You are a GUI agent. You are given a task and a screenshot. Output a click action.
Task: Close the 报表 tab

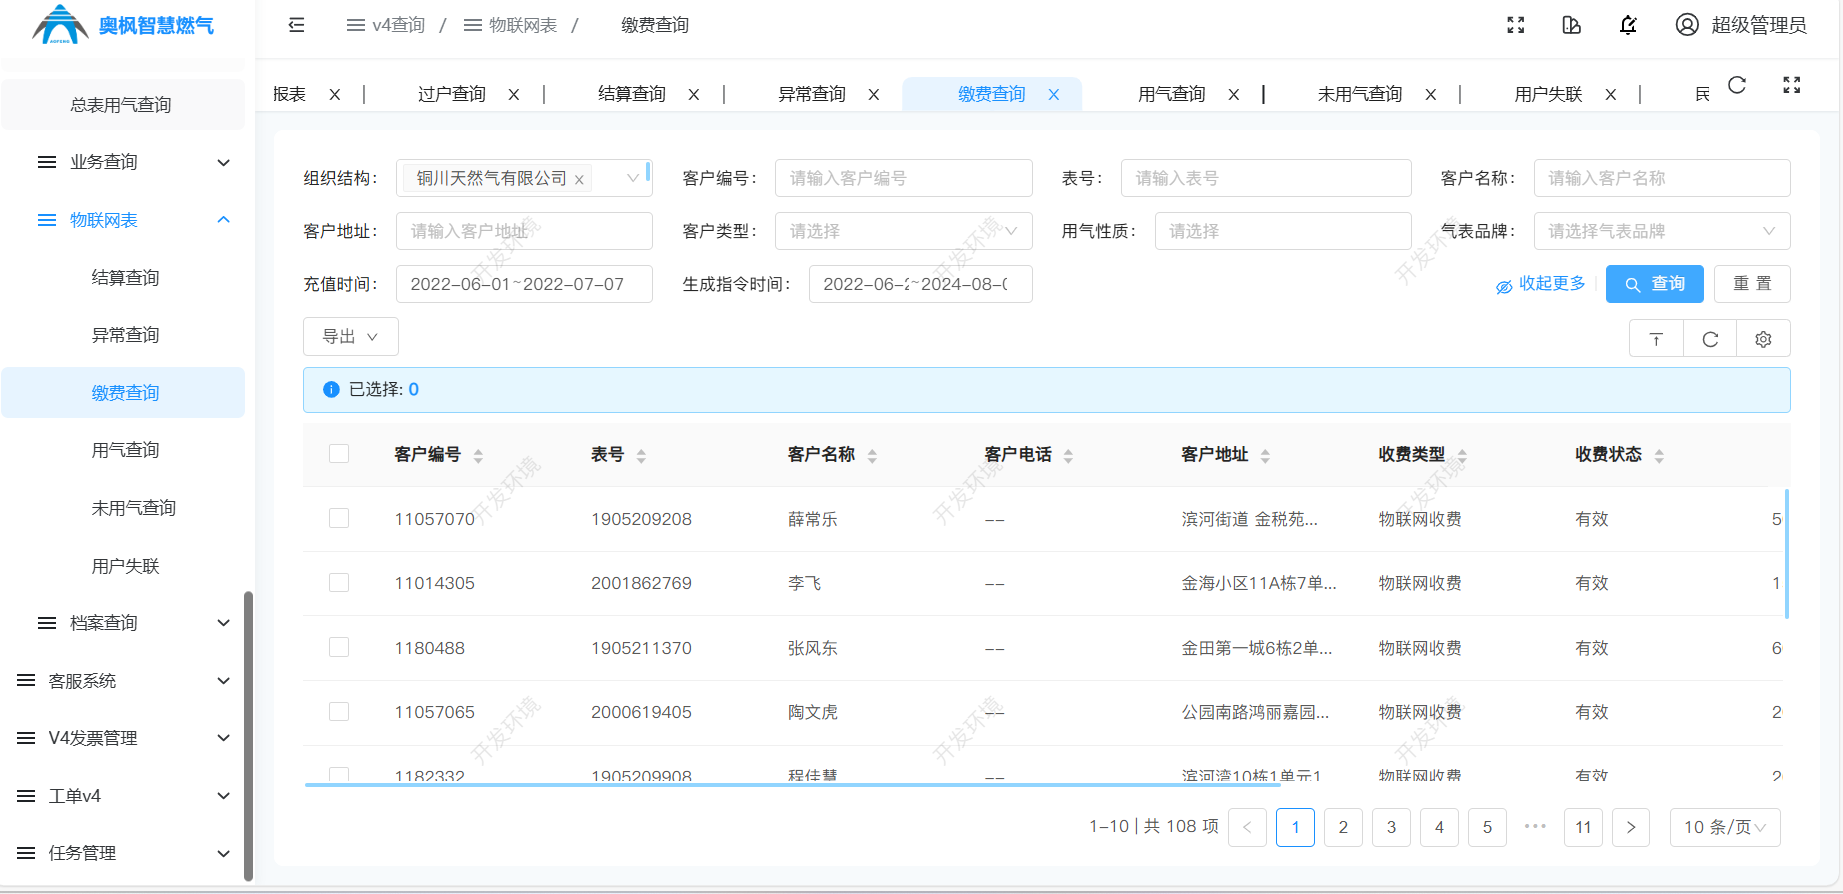coord(335,94)
